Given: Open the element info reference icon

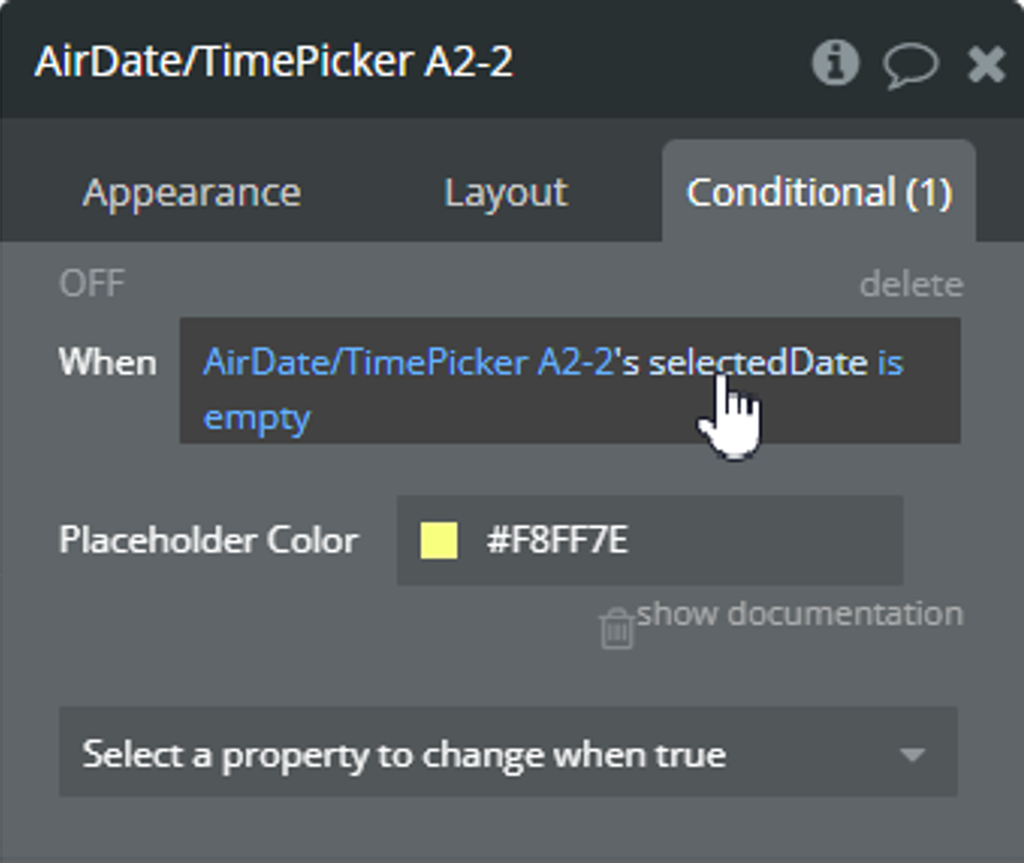Looking at the screenshot, I should tap(835, 63).
